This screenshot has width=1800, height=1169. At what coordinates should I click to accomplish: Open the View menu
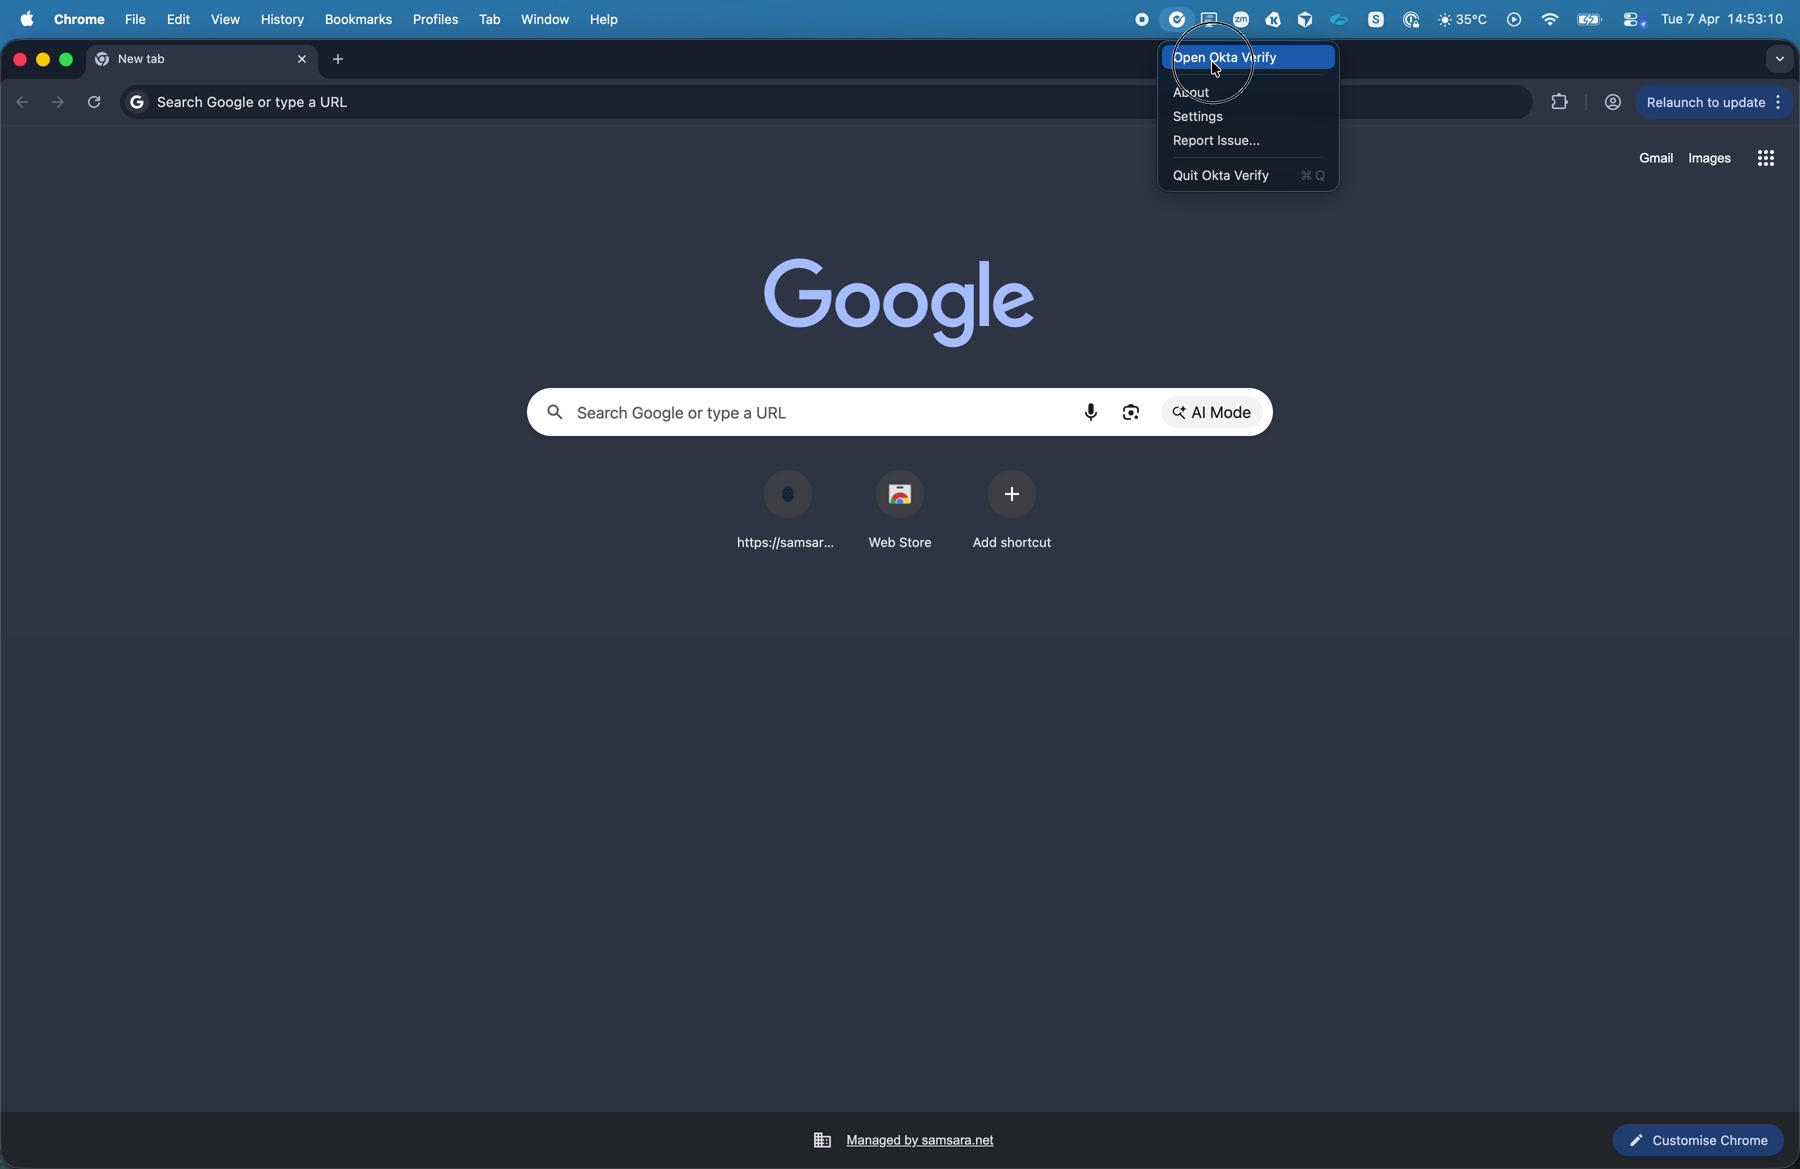[x=225, y=19]
